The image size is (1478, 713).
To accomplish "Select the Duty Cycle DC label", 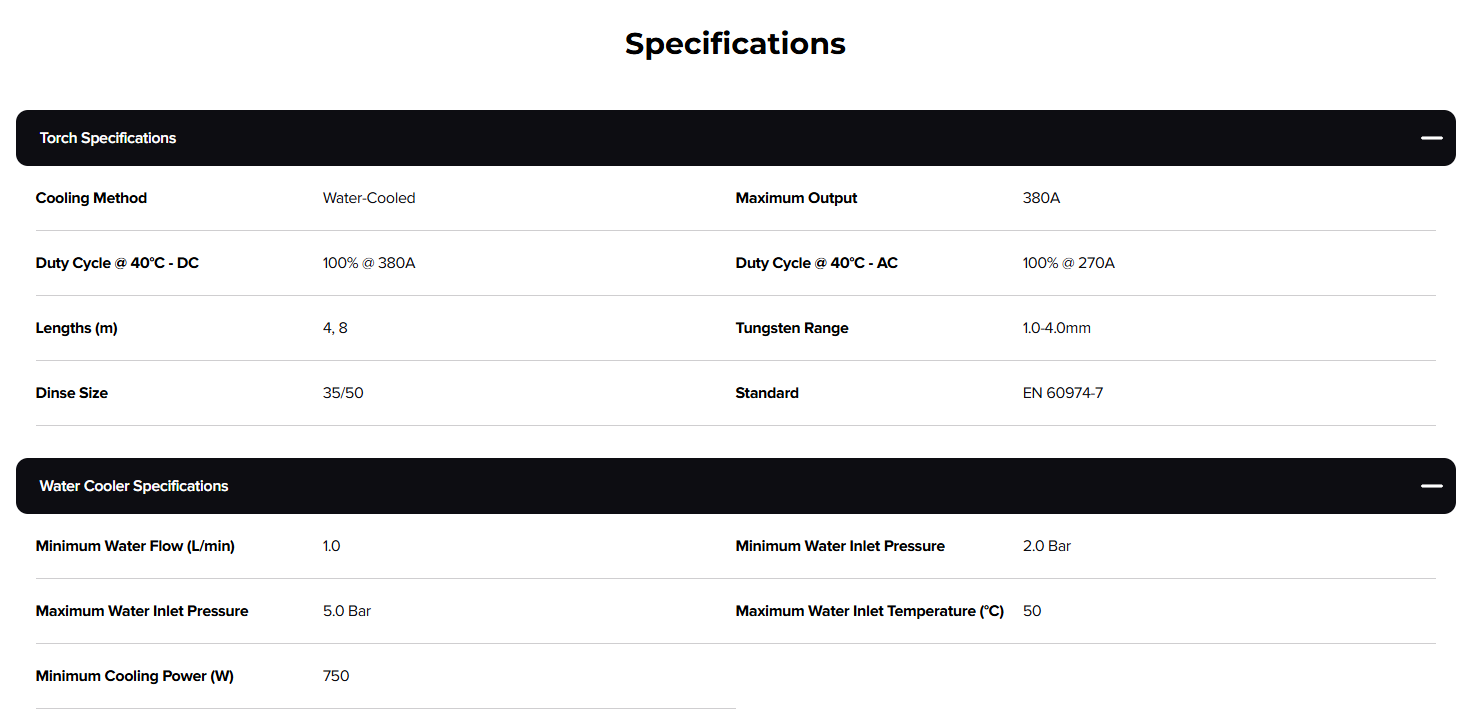I will pos(117,263).
